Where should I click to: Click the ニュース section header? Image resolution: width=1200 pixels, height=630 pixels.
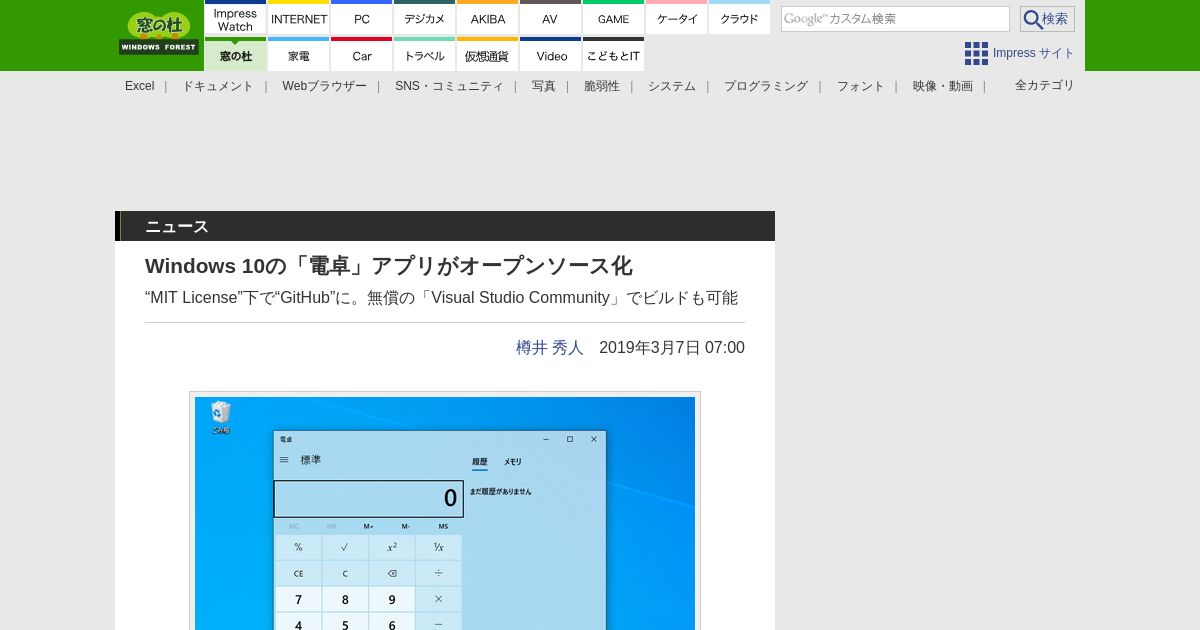click(x=445, y=226)
